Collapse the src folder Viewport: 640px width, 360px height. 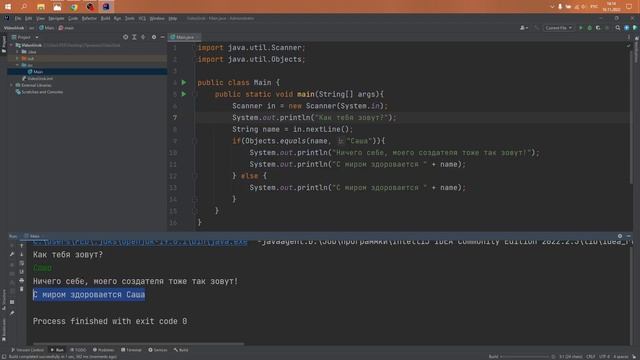(17, 65)
